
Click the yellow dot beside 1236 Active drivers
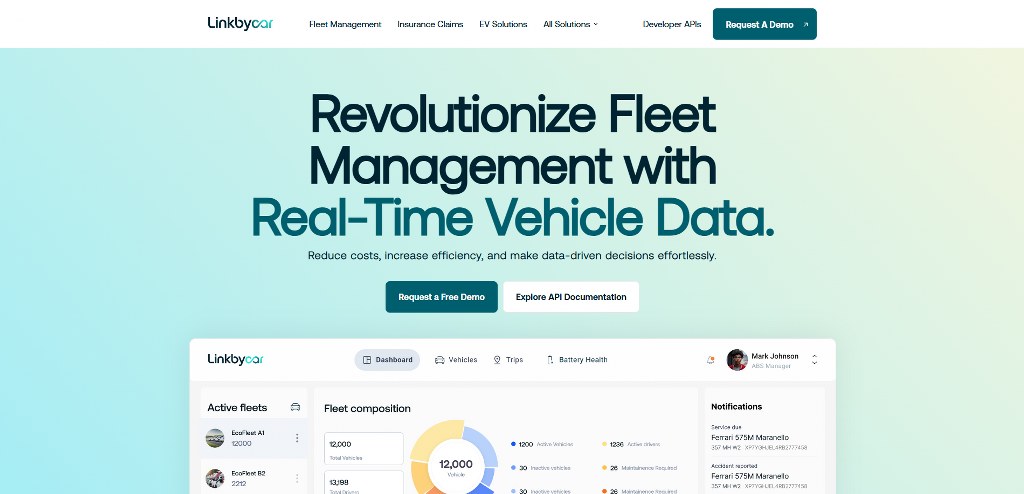(605, 444)
